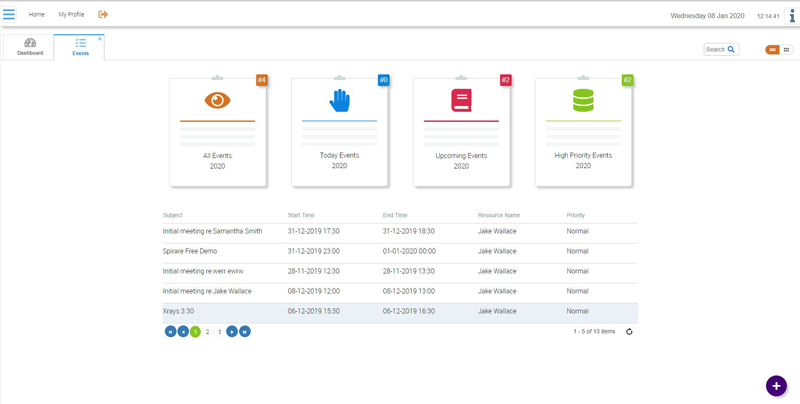Open the My Profile menu item
Image resolution: width=800 pixels, height=404 pixels.
pos(71,15)
